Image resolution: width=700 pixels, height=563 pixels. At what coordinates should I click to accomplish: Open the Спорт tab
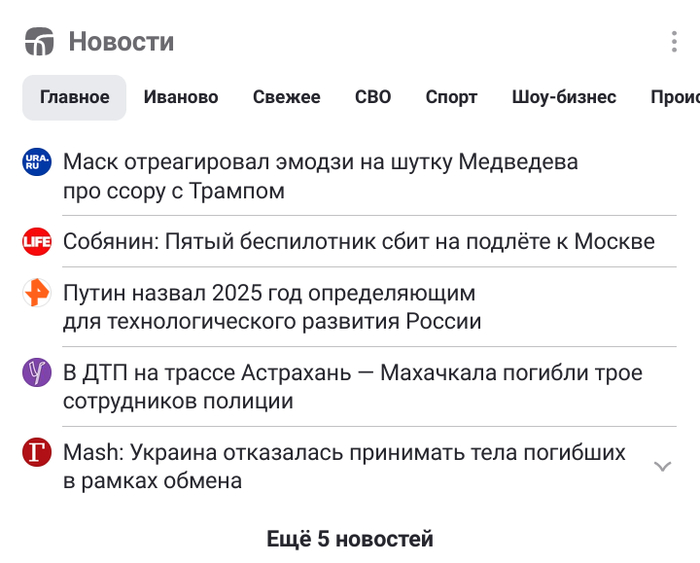[451, 97]
